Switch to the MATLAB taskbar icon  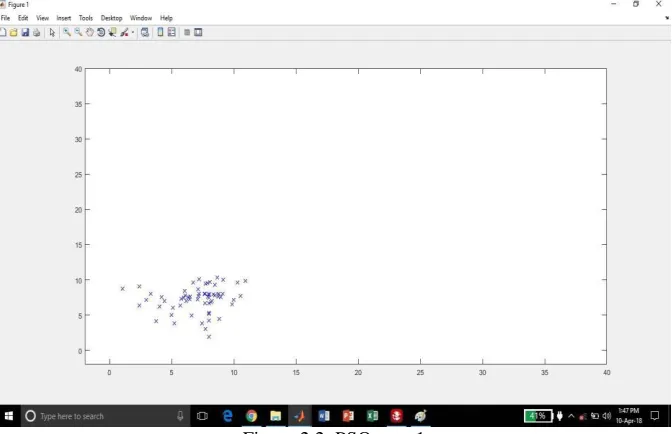tap(300, 416)
